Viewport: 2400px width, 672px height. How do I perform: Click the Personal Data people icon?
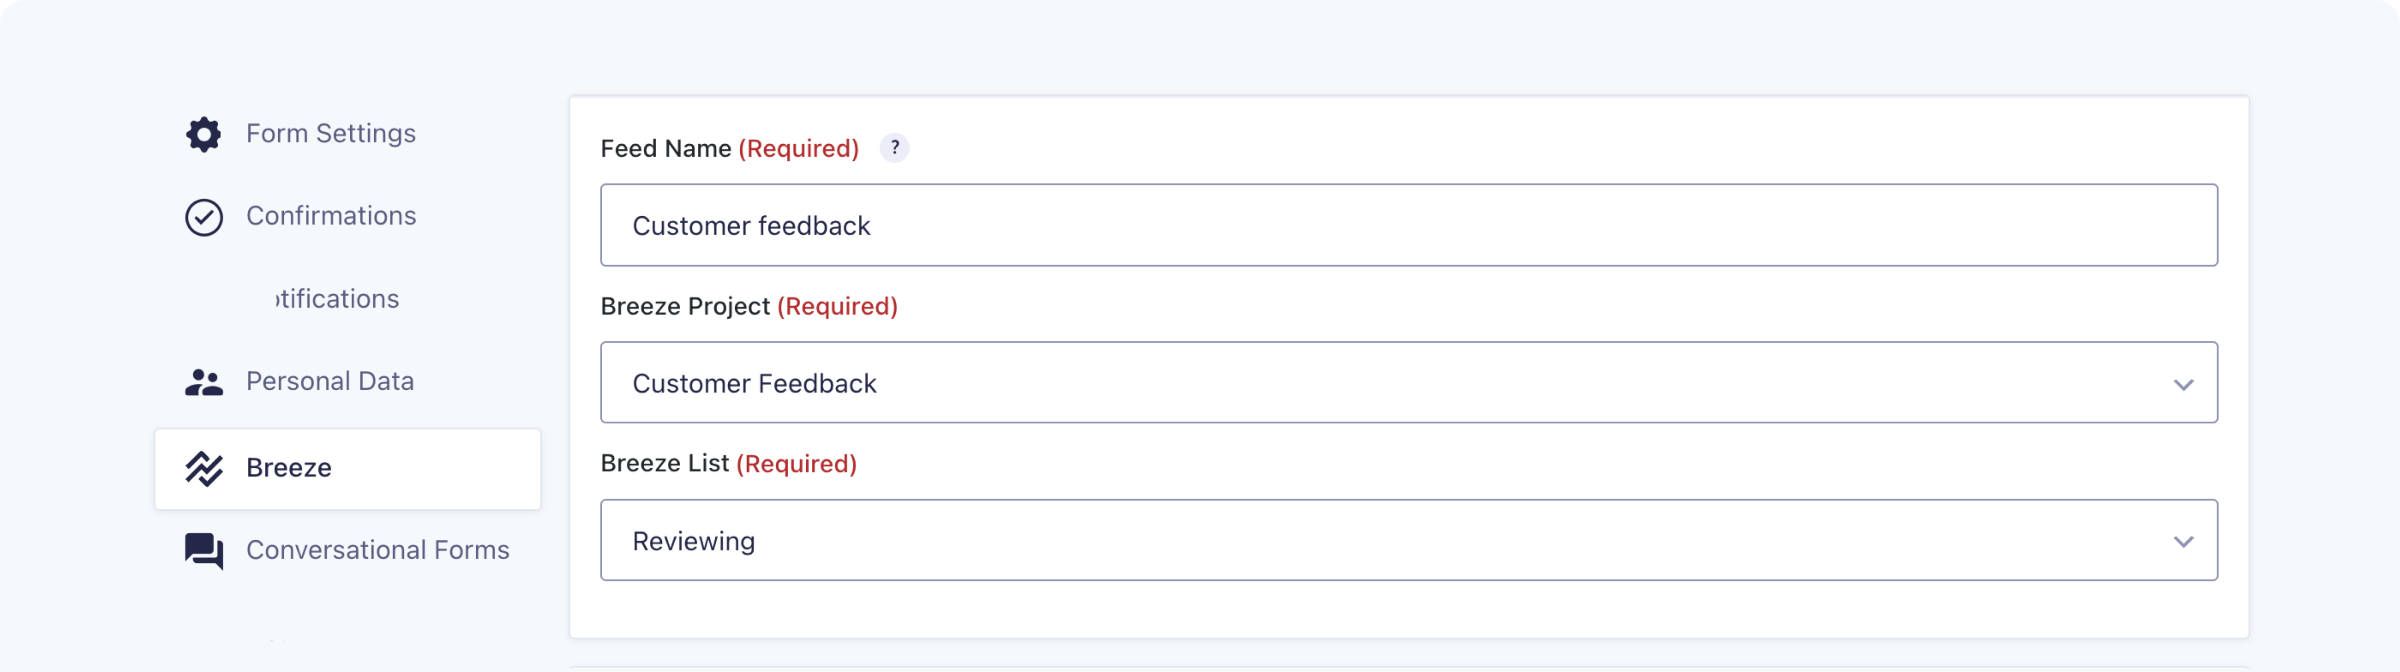pyautogui.click(x=204, y=382)
